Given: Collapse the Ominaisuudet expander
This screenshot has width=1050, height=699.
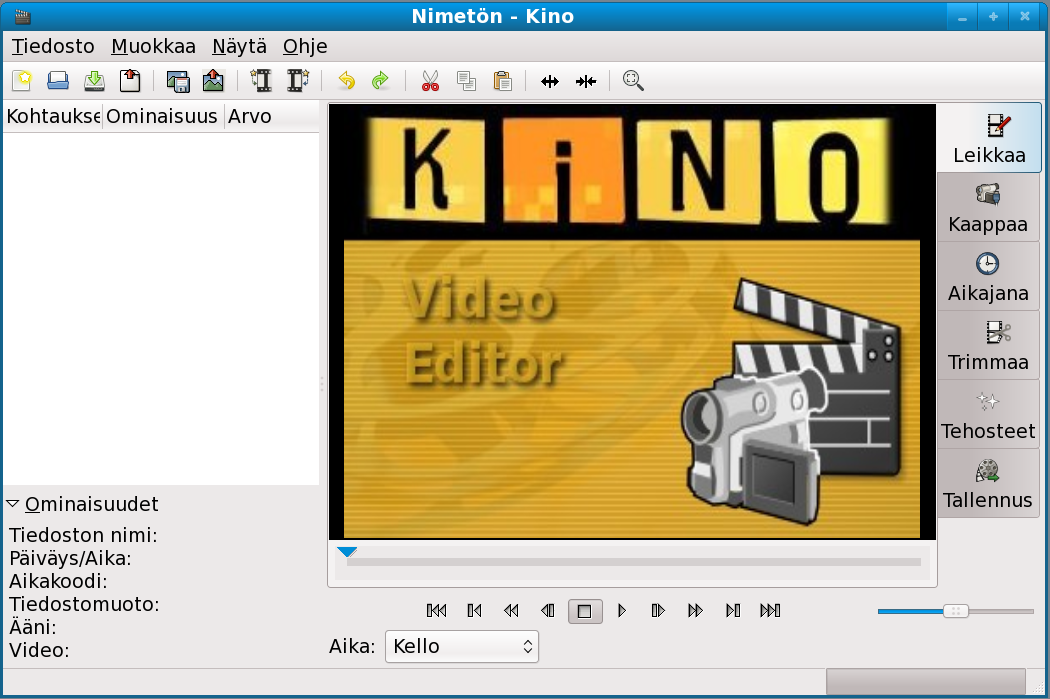Looking at the screenshot, I should tap(13, 504).
